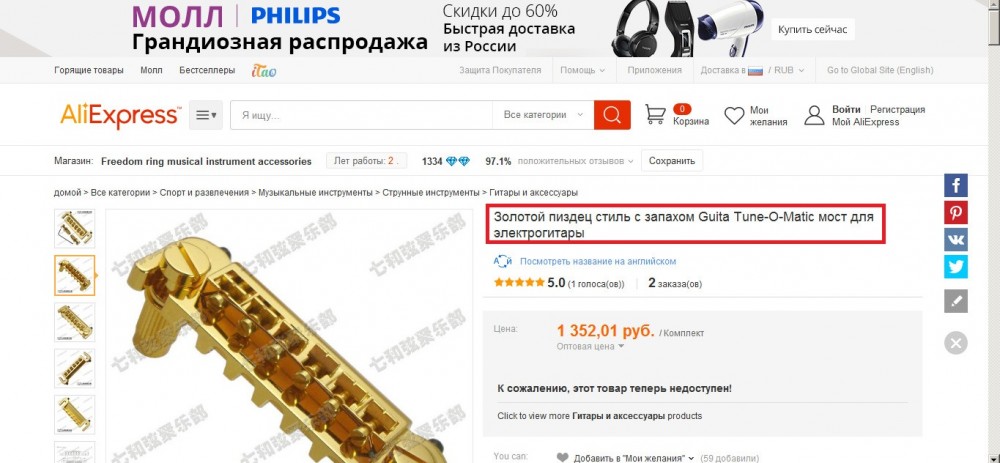The width and height of the screenshot is (1000, 463).
Task: Expand the Все категории search dropdown
Action: [543, 115]
